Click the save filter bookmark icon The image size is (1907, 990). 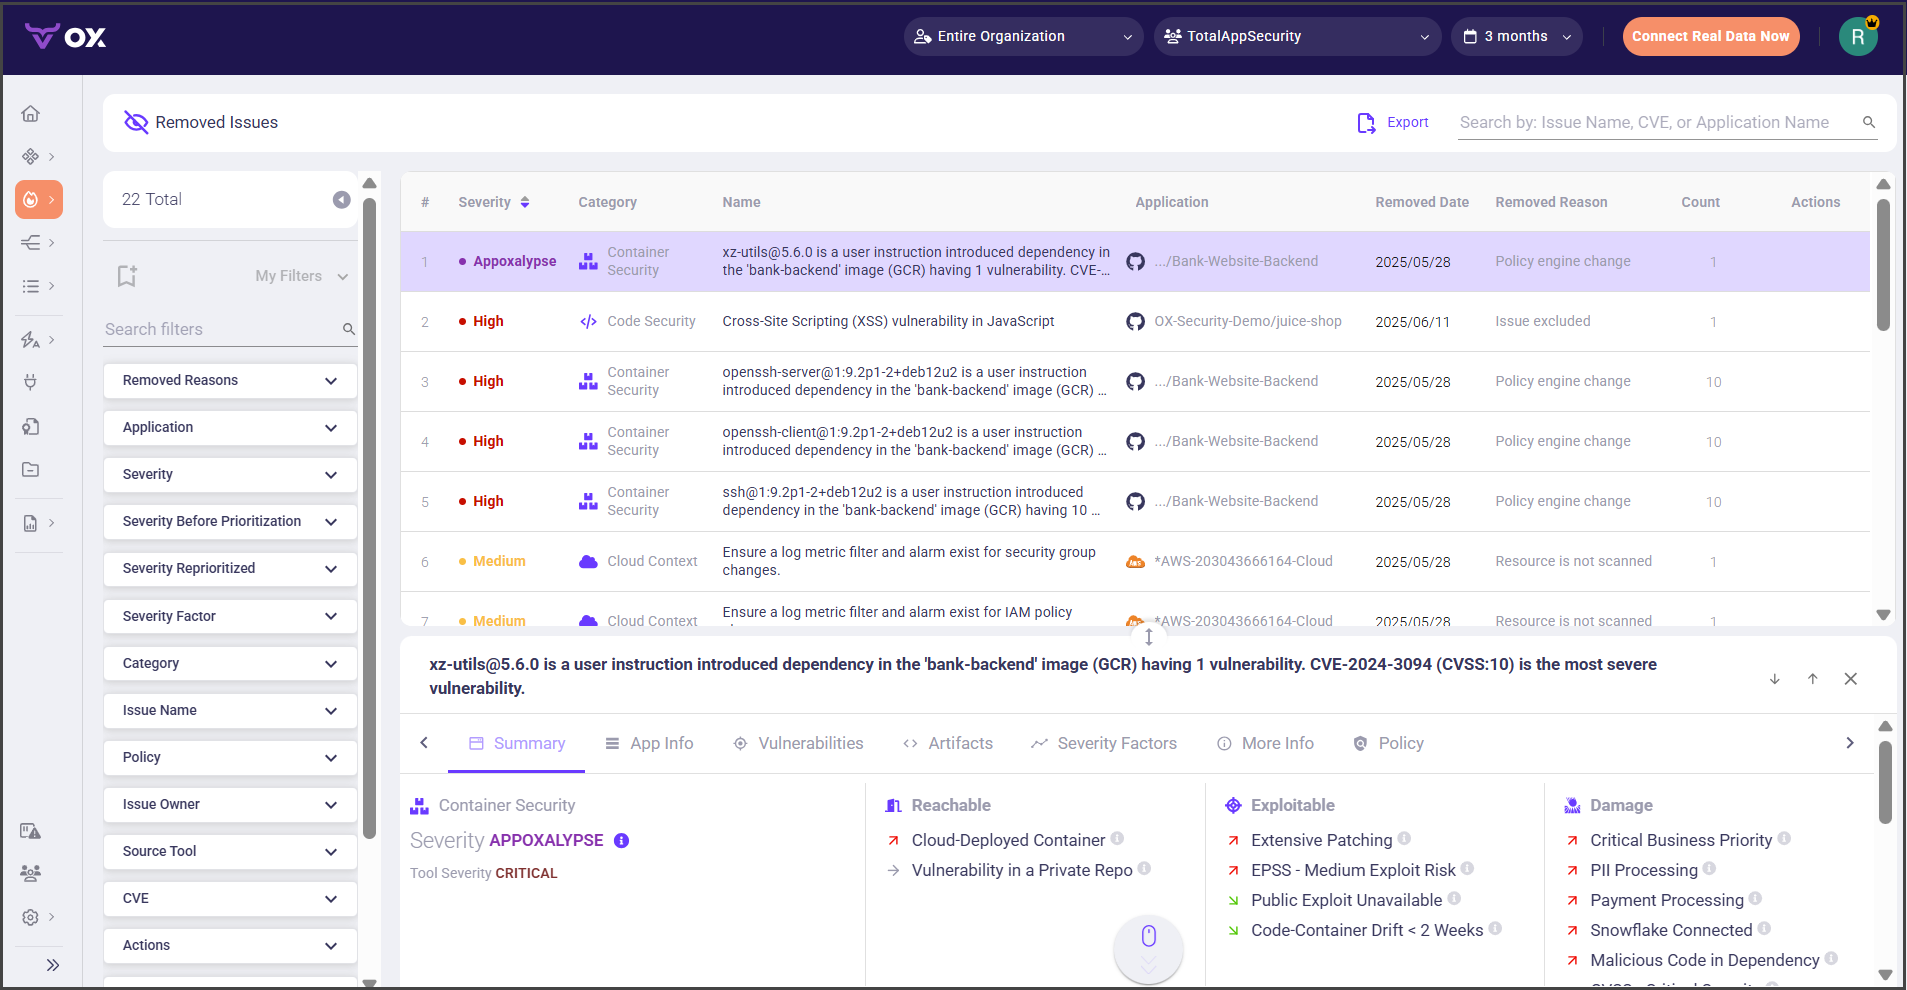[x=127, y=276]
